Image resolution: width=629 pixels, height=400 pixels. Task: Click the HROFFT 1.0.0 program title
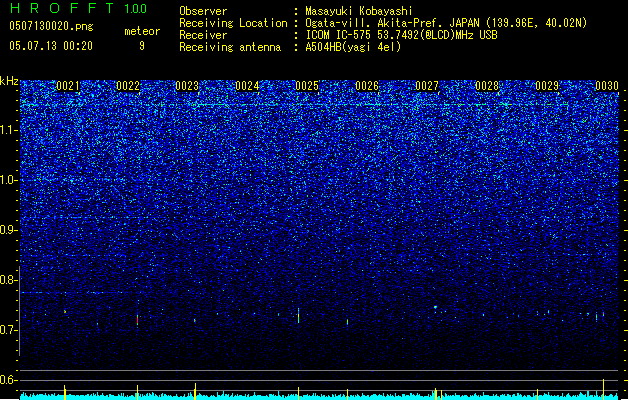point(79,8)
